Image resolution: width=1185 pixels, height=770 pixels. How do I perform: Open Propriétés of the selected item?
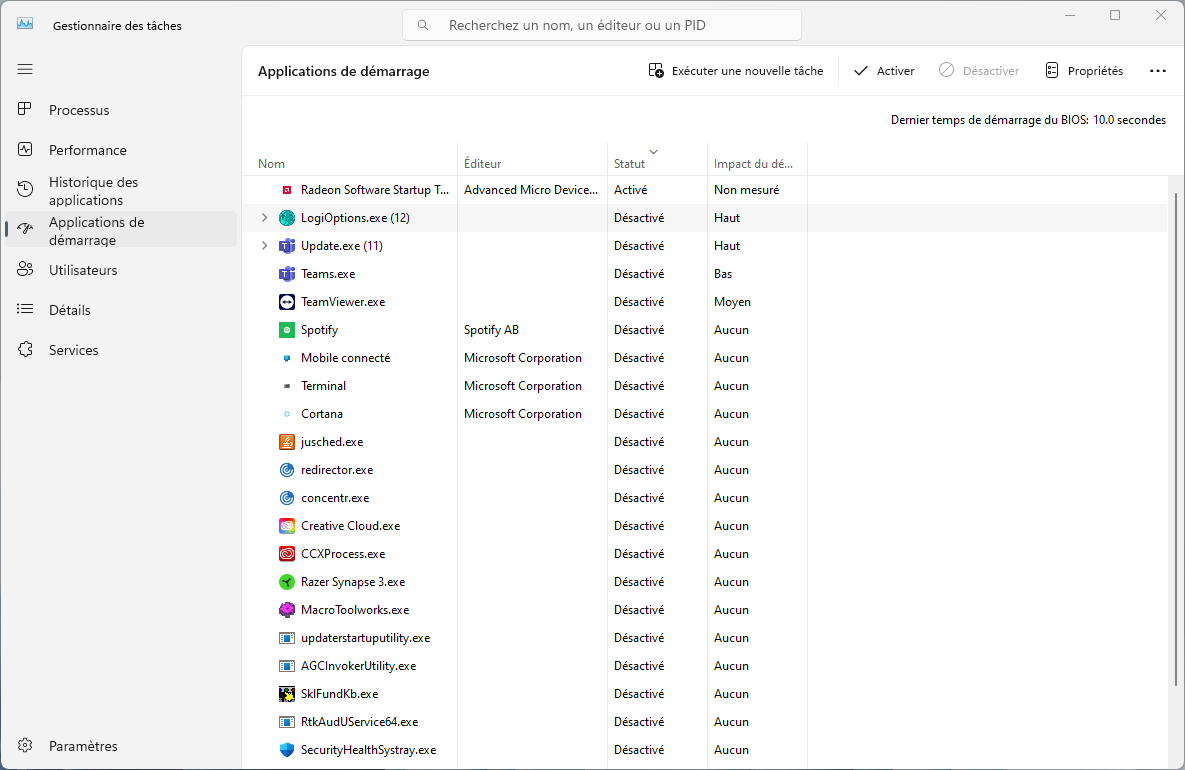click(1084, 71)
